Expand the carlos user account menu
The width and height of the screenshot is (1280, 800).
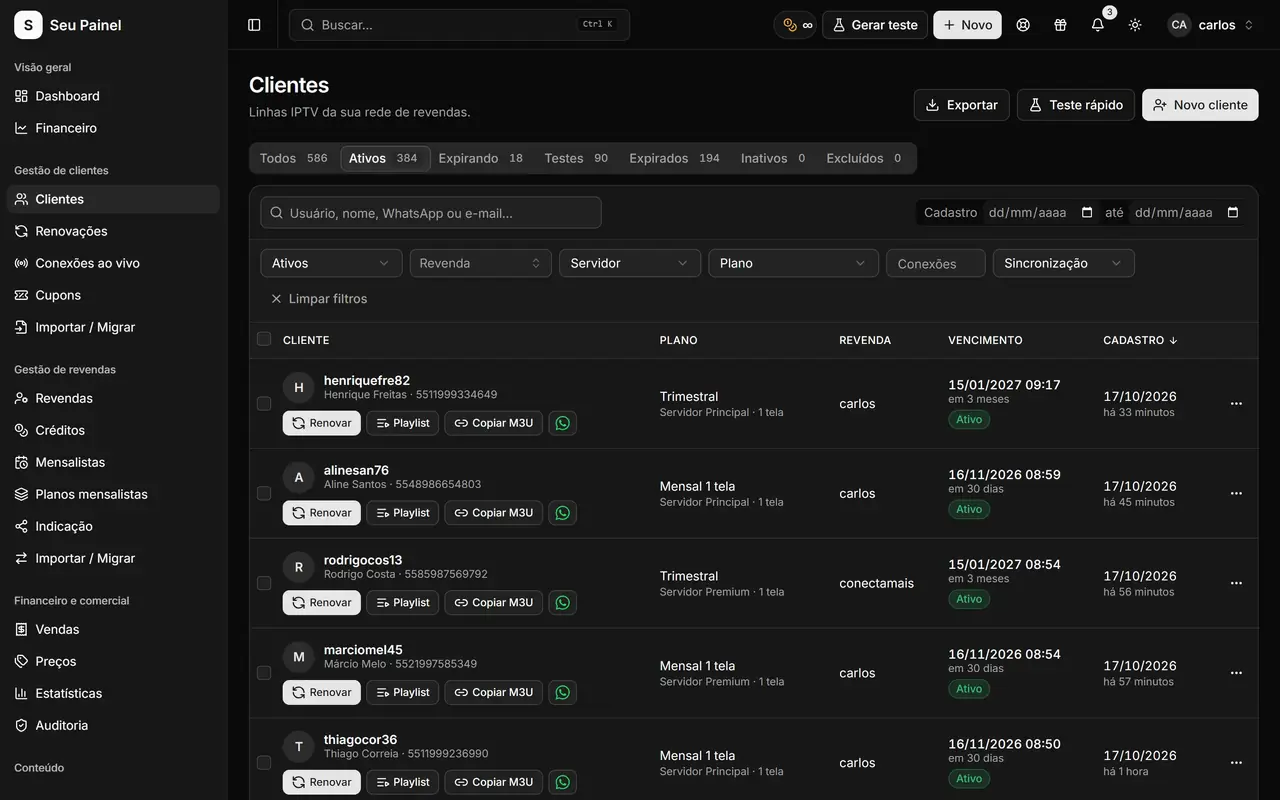coord(1211,25)
